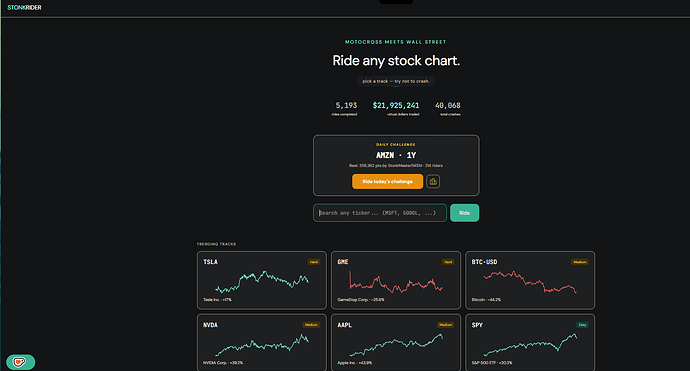
Task: Open the SPY trending track card
Action: pyautogui.click(x=530, y=342)
